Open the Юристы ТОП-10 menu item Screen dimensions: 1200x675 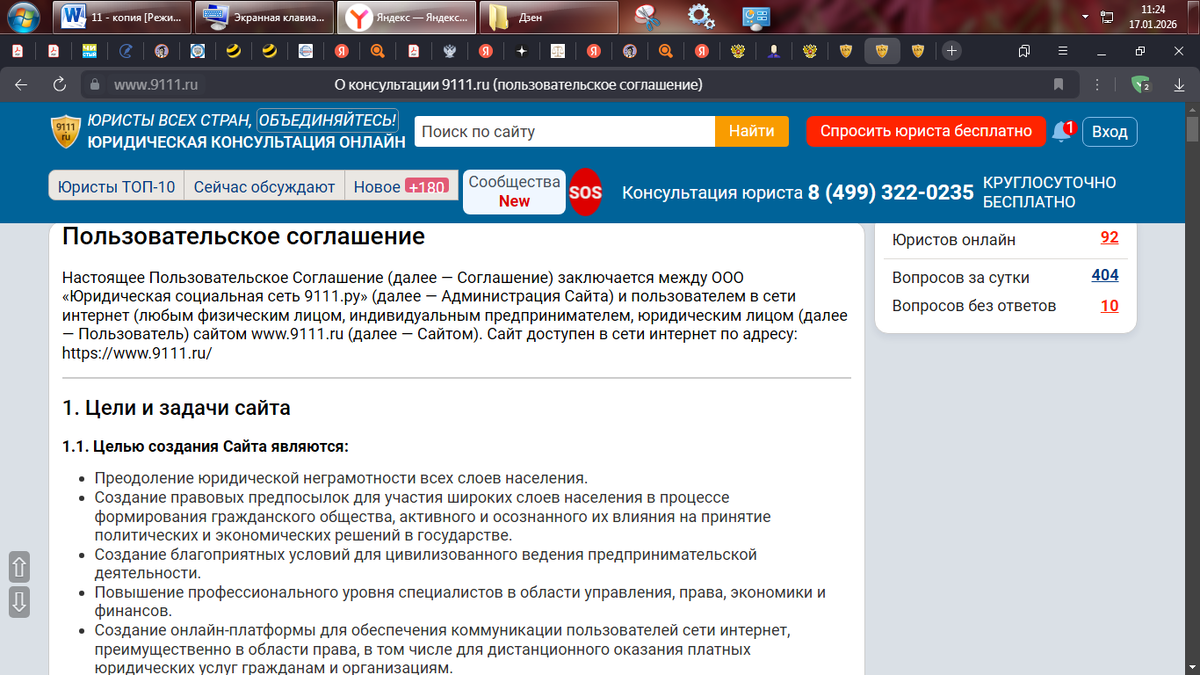pos(116,186)
